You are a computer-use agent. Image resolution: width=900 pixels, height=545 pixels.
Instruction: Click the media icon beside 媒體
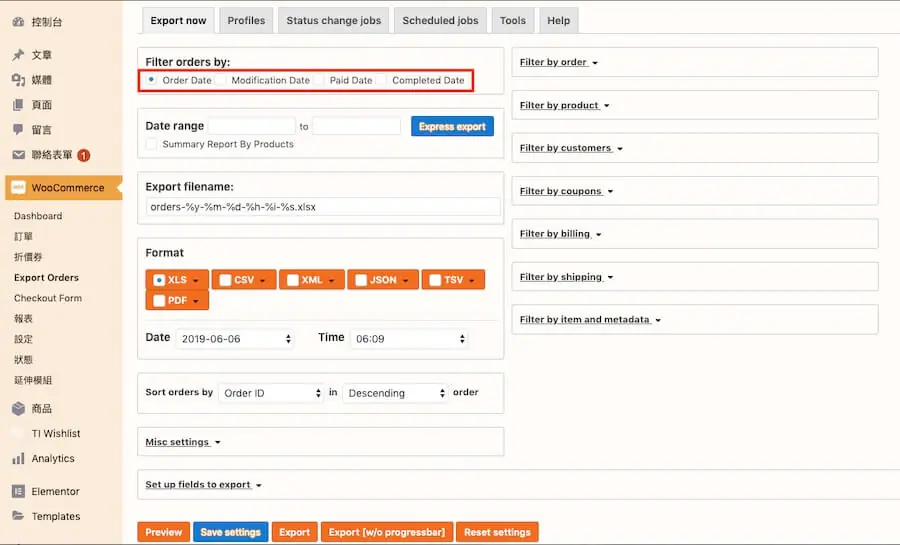18,80
